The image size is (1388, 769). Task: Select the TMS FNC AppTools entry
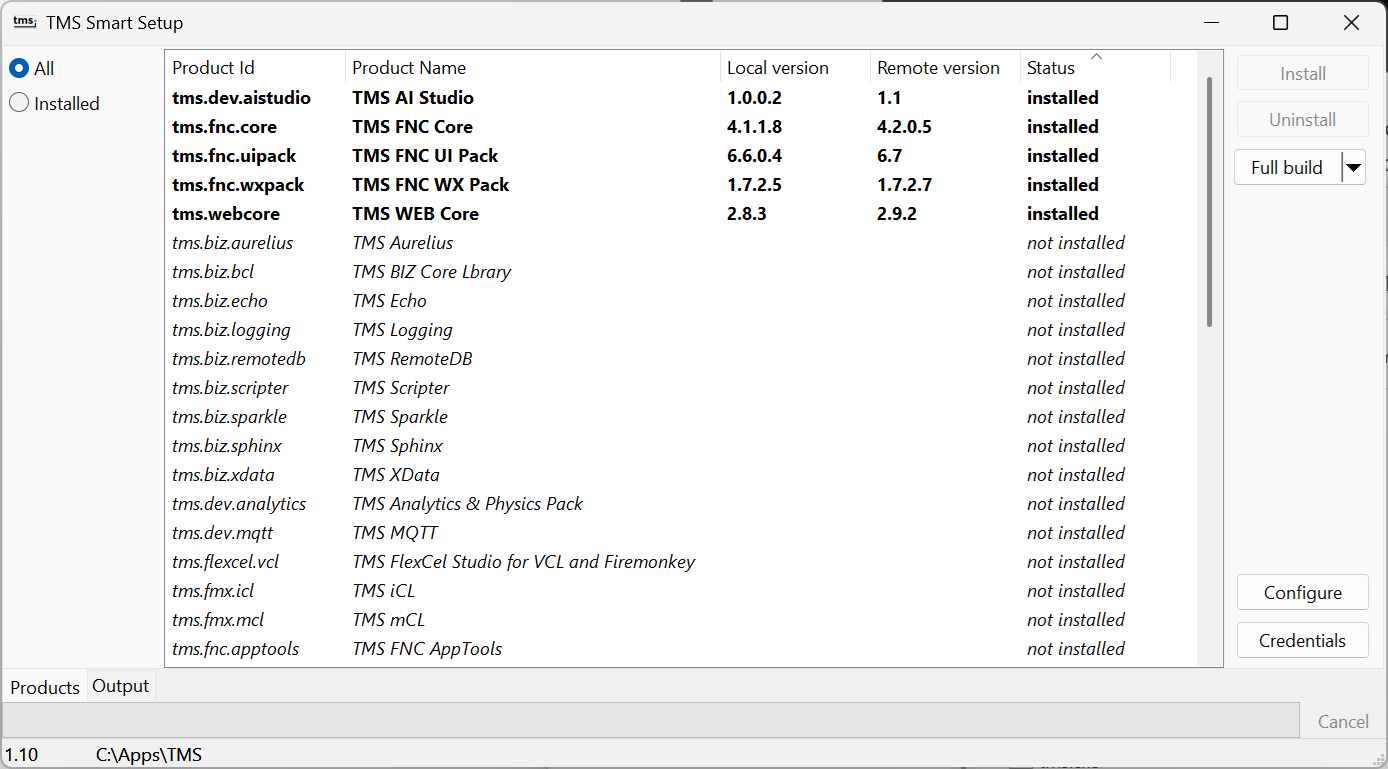click(x=427, y=649)
